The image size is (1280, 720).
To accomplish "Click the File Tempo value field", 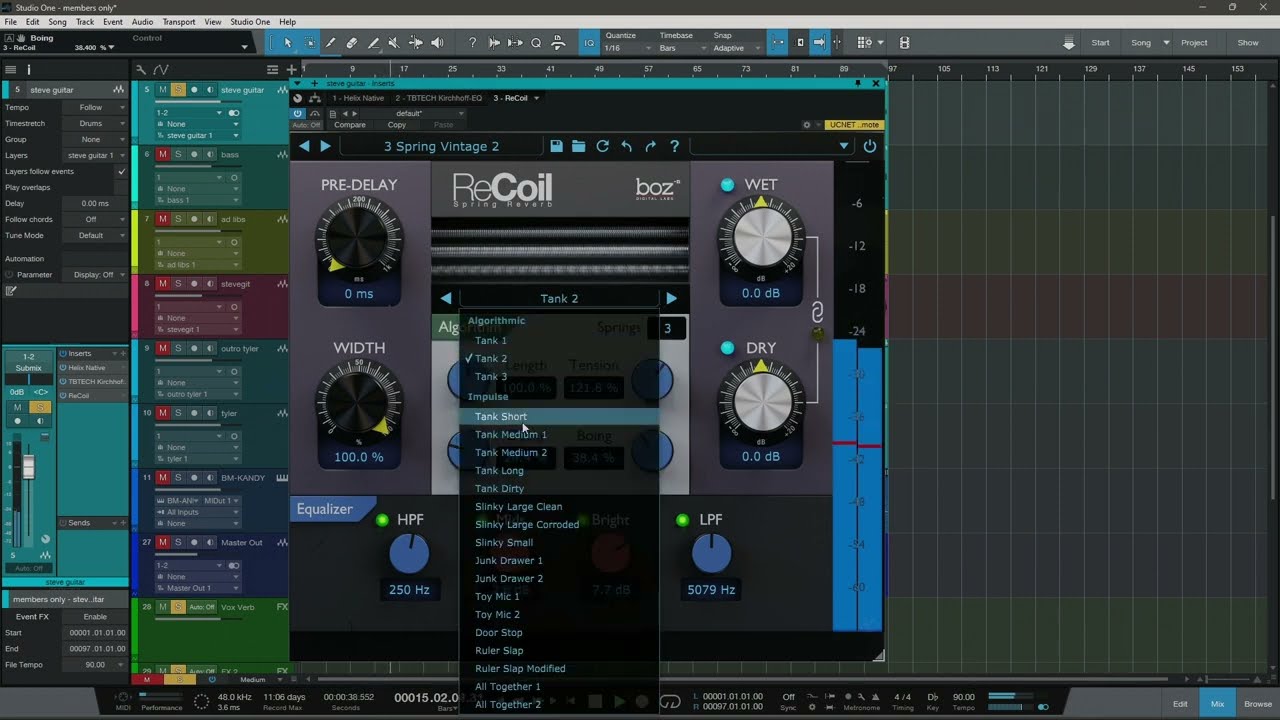I will tap(95, 665).
